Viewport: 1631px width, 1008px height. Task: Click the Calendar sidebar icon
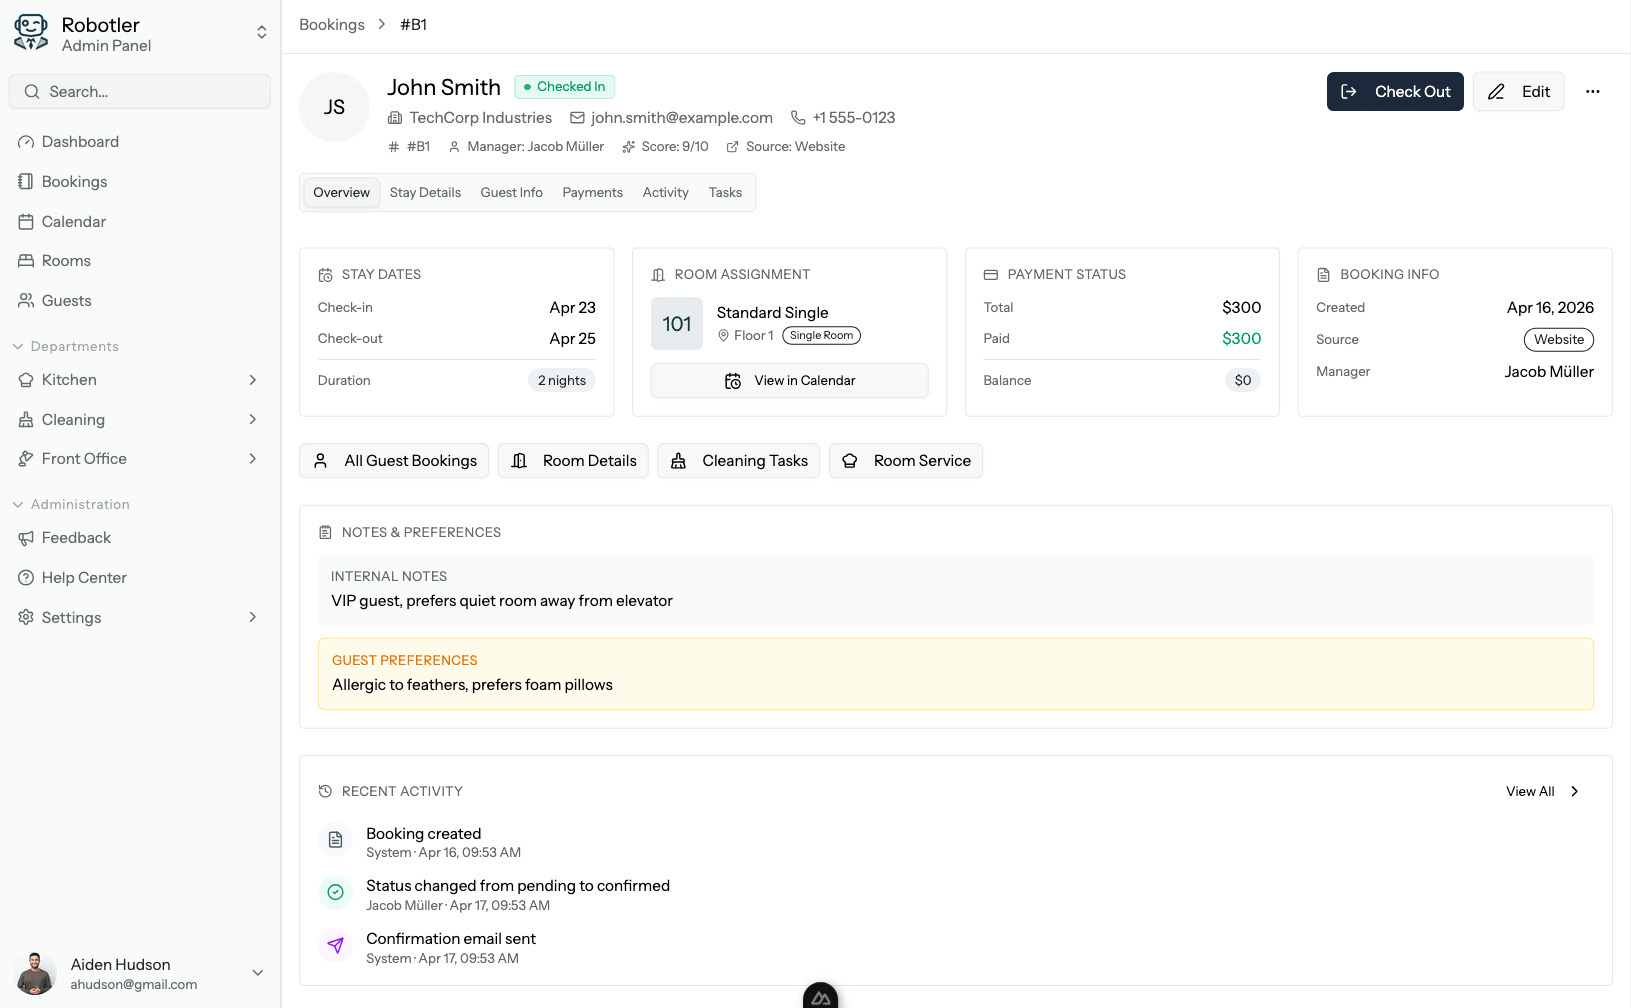(26, 221)
